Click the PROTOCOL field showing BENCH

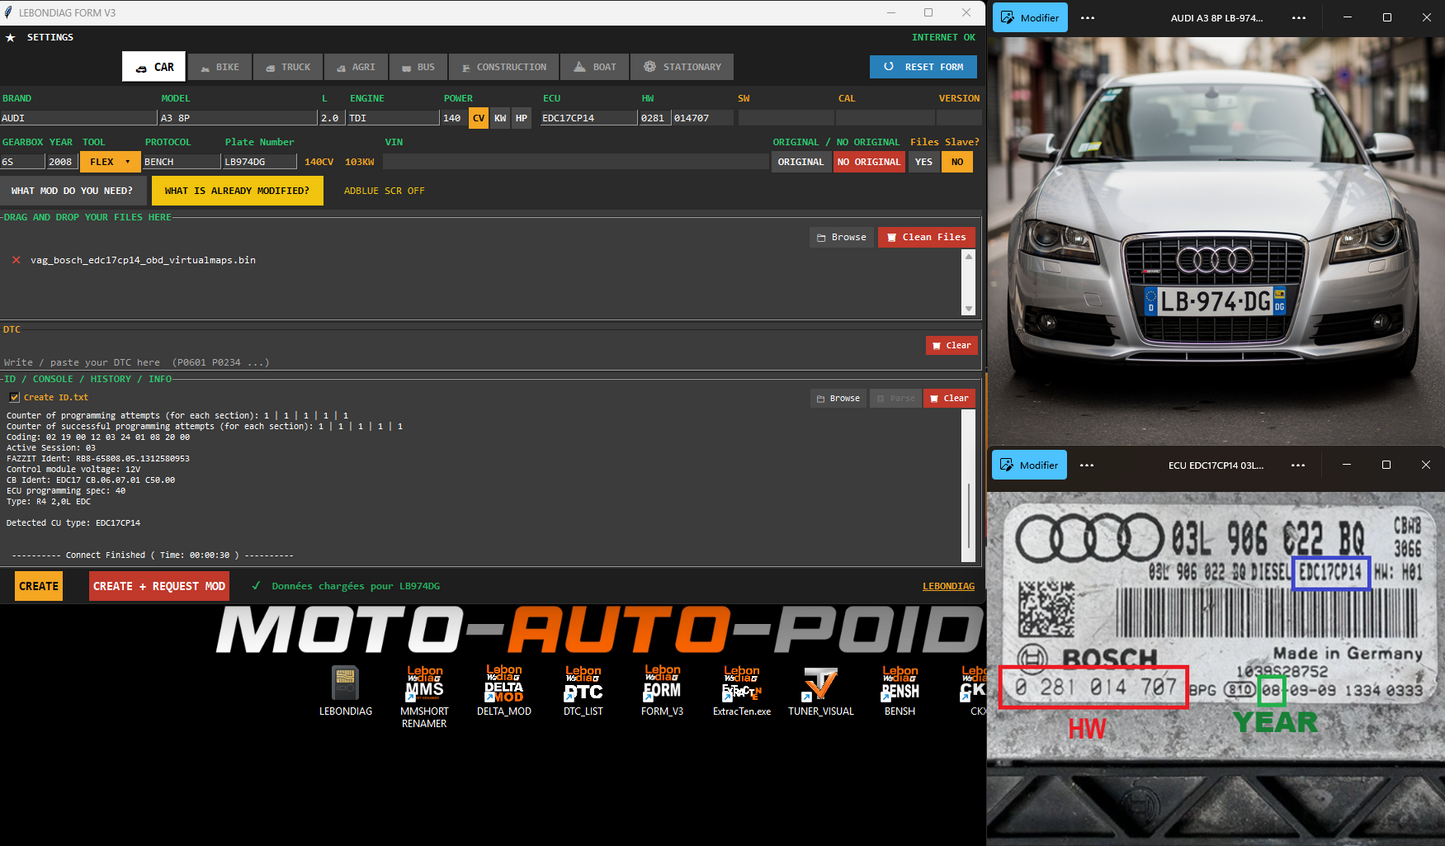[181, 162]
